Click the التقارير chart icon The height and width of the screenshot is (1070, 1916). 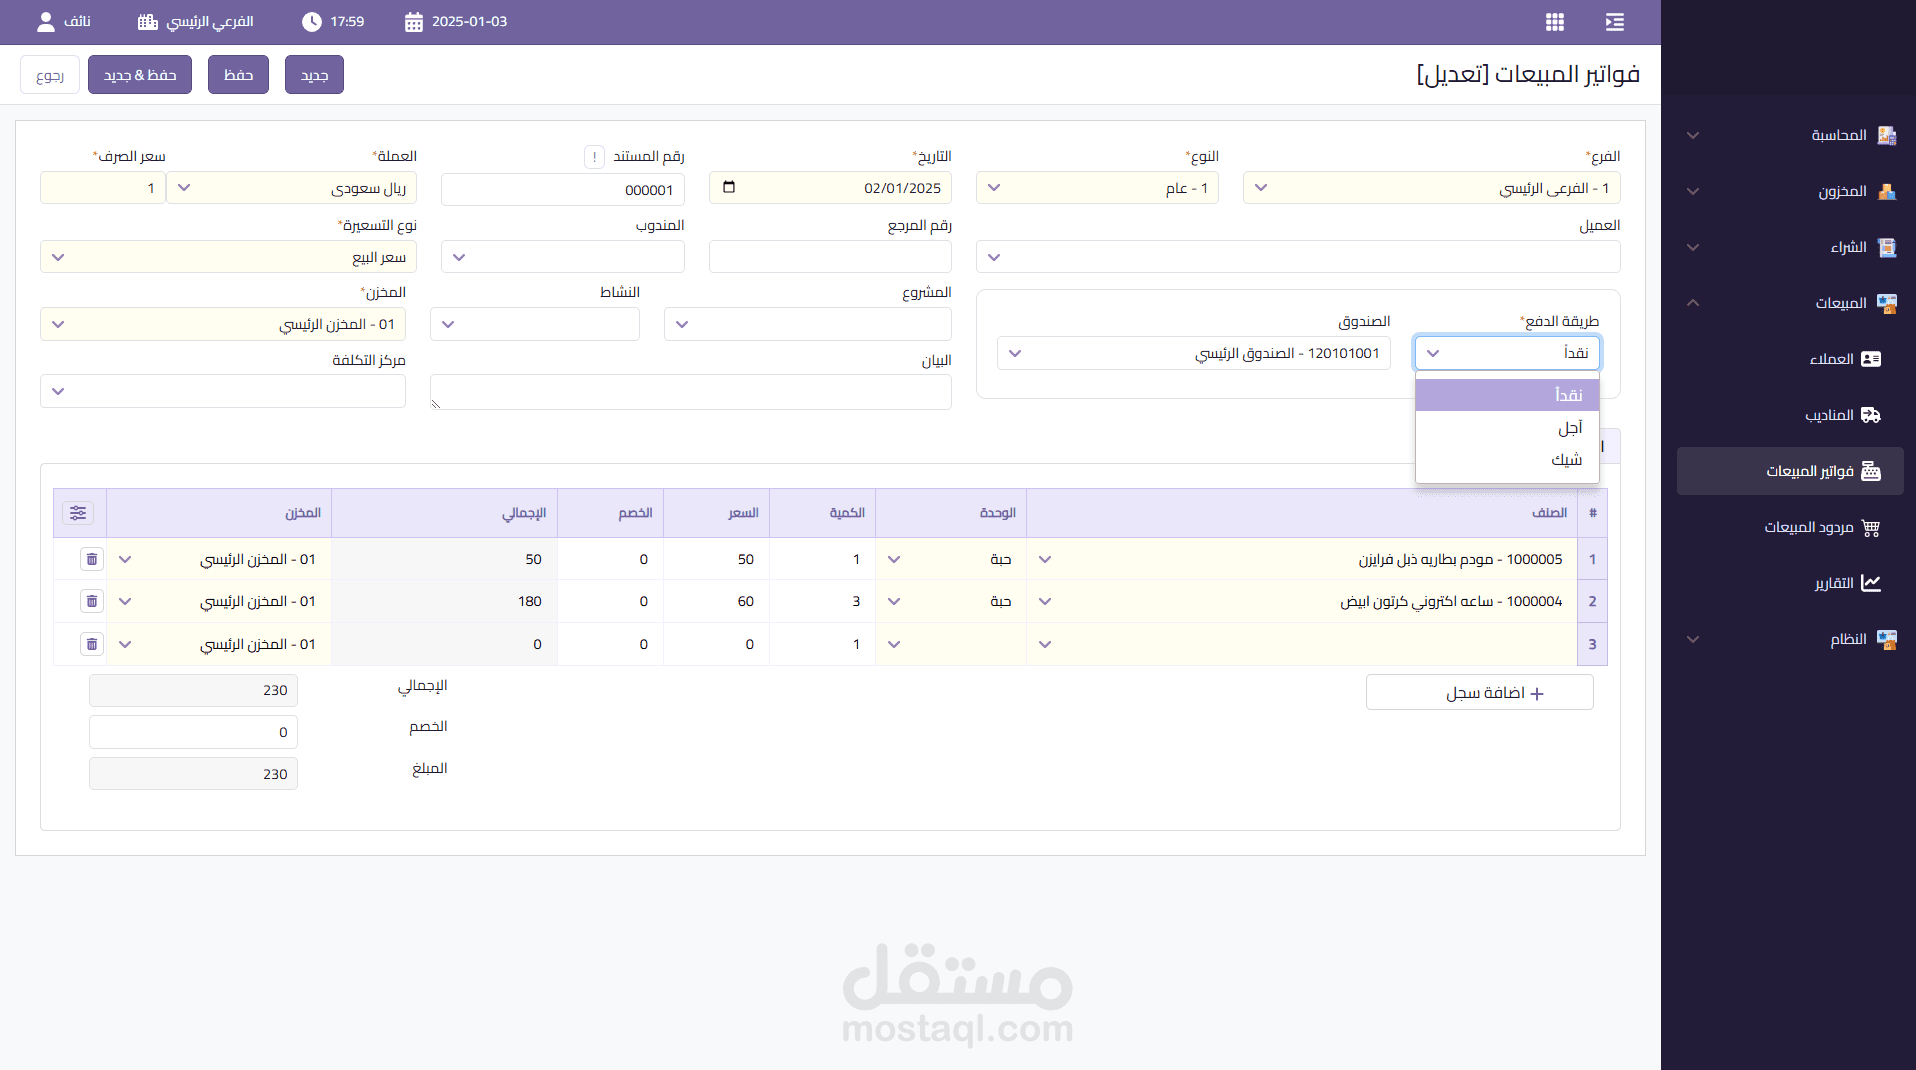tap(1871, 583)
